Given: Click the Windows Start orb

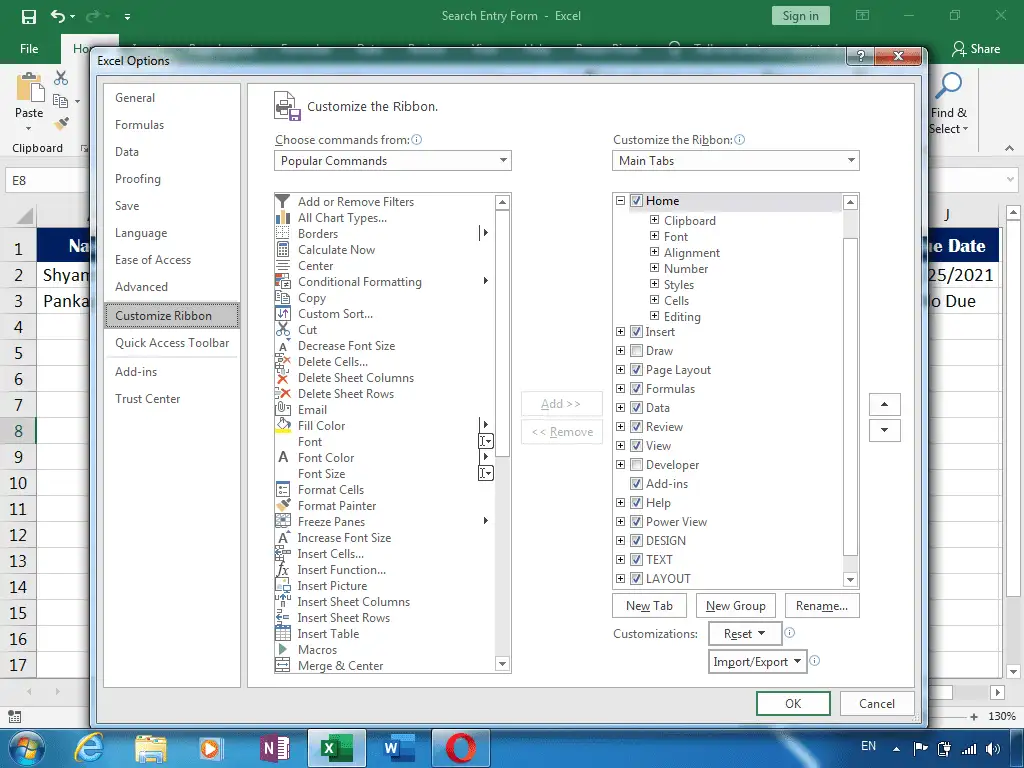Looking at the screenshot, I should [25, 748].
